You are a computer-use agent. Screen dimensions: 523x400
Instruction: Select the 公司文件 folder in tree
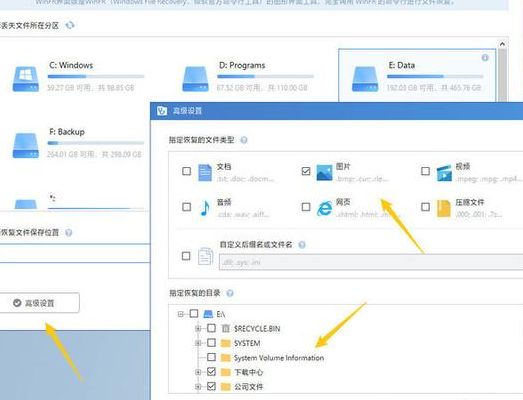(x=248, y=387)
